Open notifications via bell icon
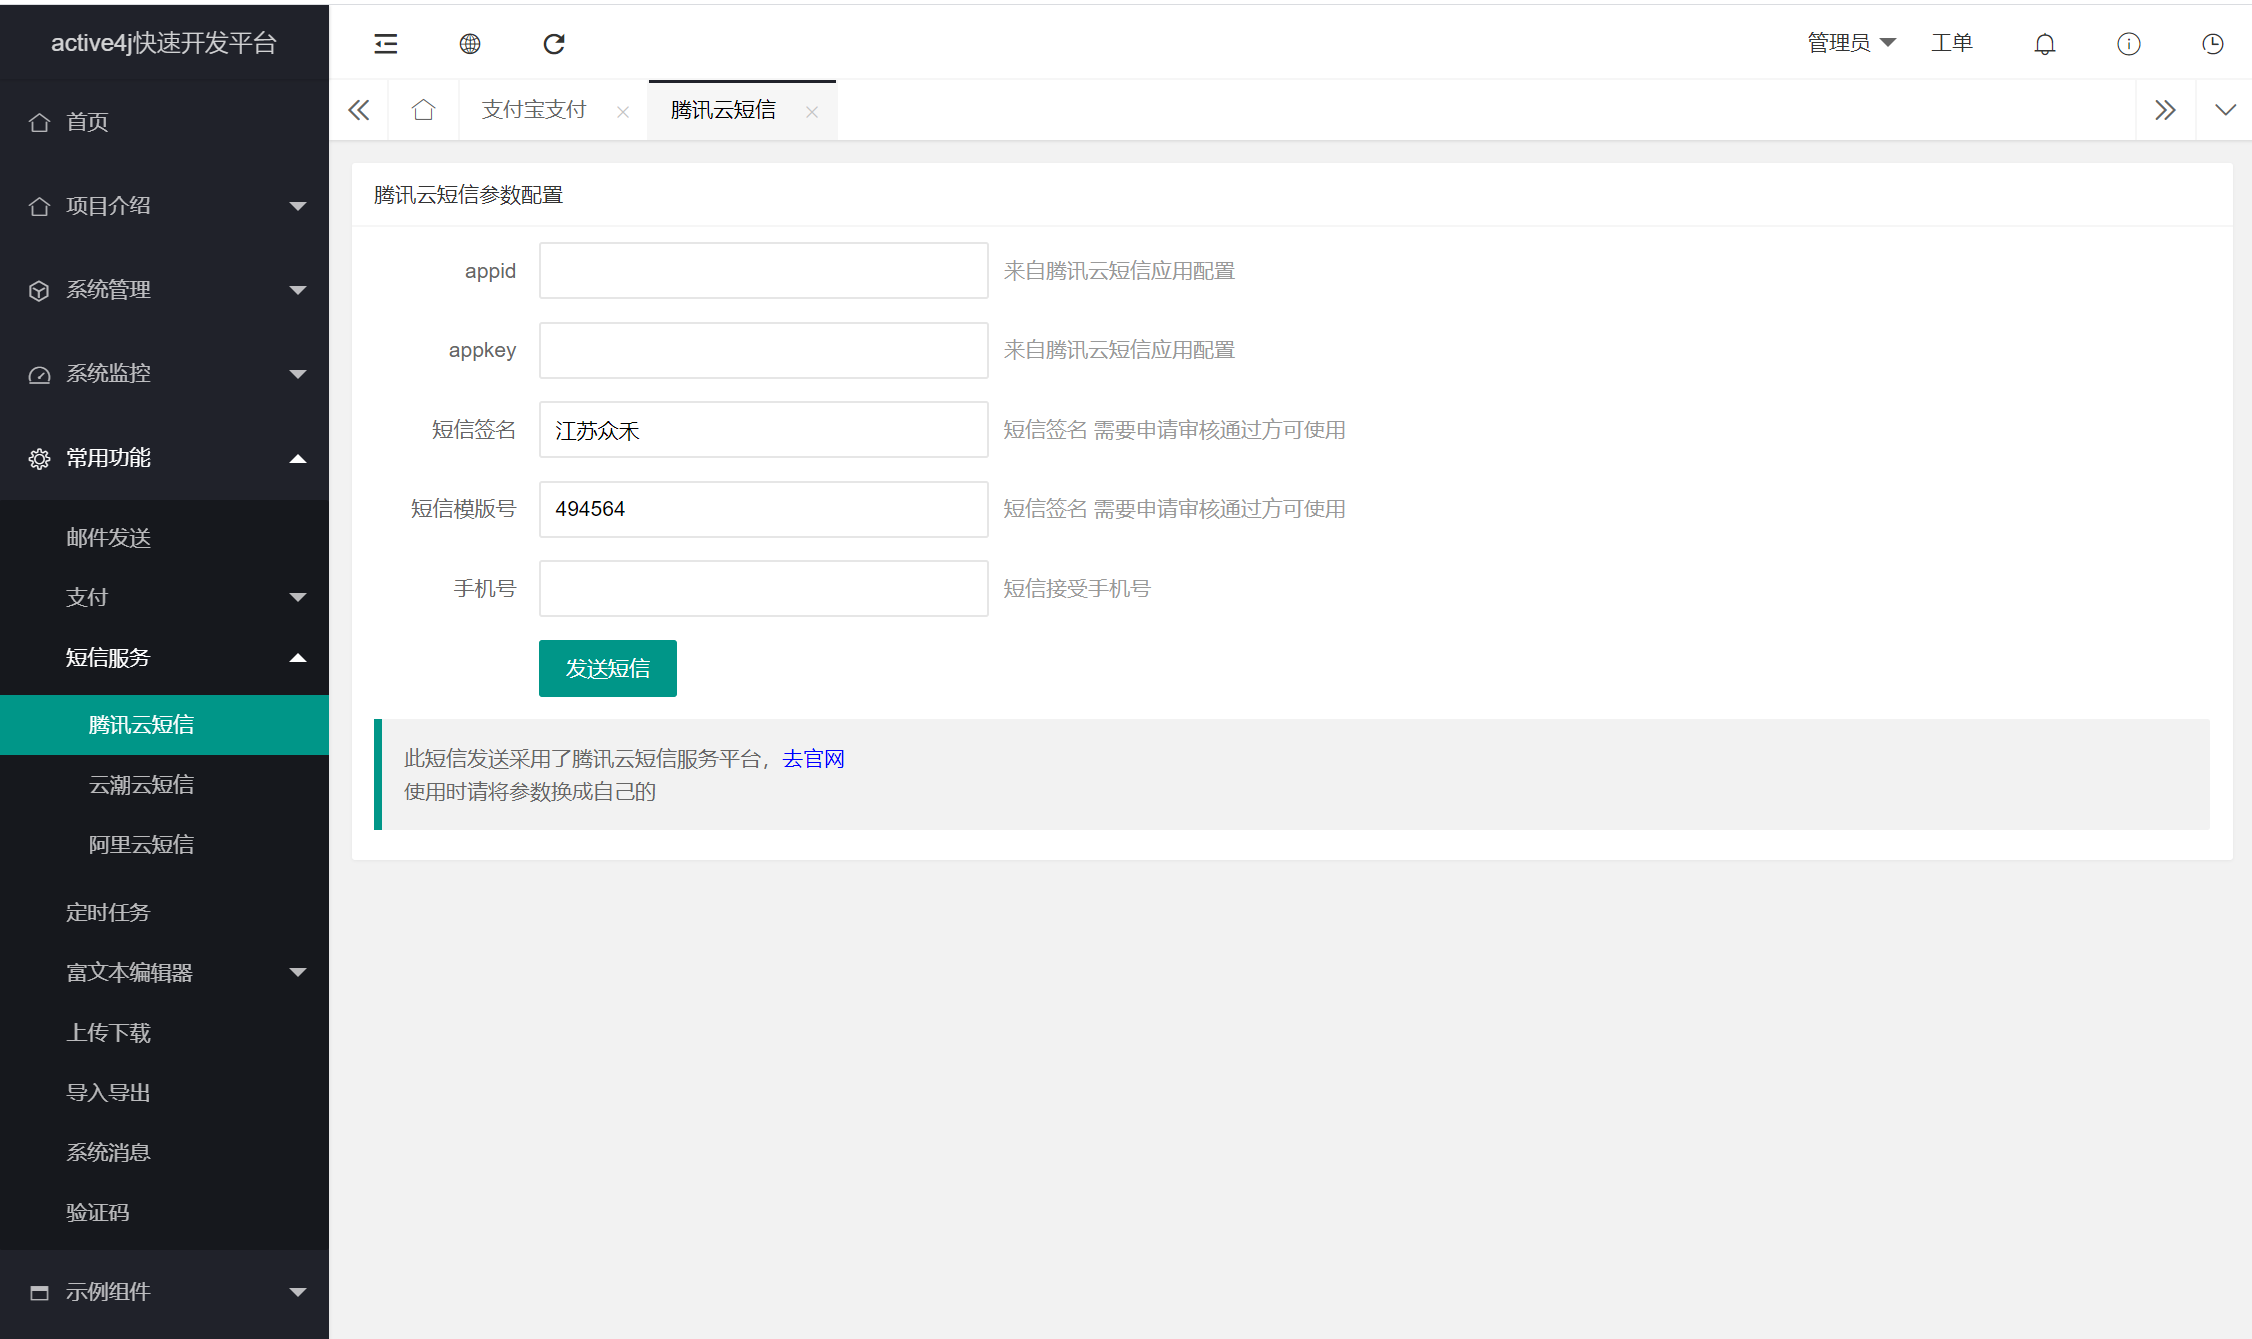 [x=2044, y=43]
